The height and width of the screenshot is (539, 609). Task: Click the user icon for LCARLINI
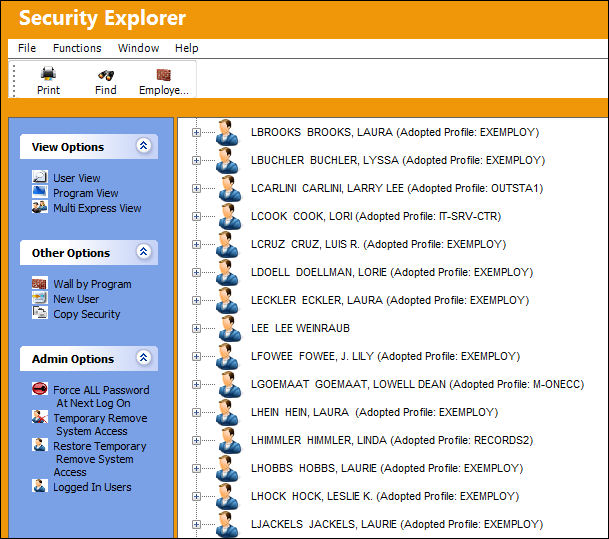tap(229, 189)
